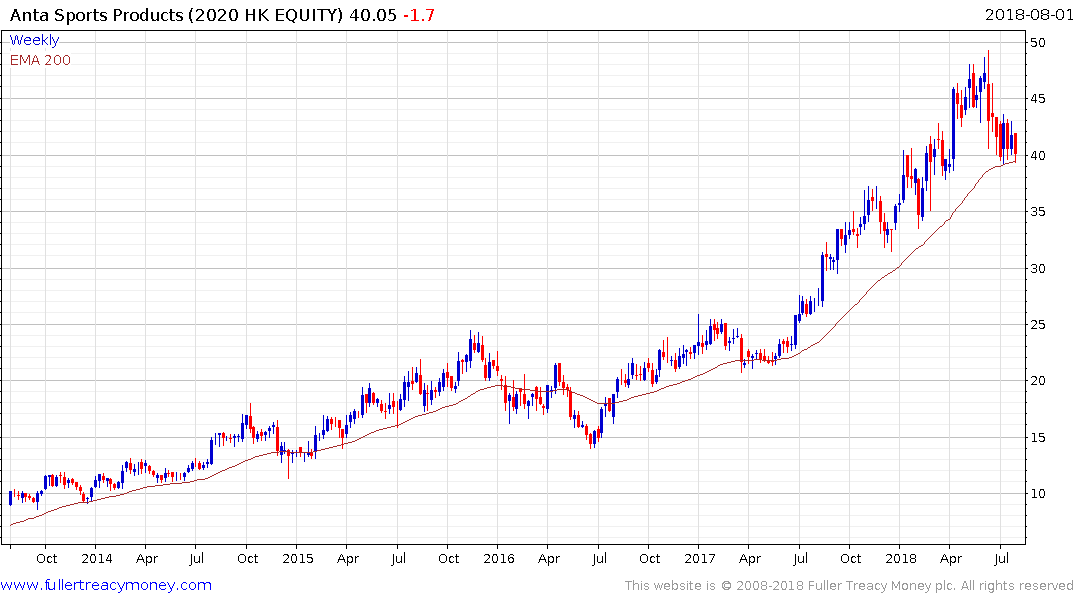Click the date label 2018-08-01
Image resolution: width=1075 pixels, height=600 pixels.
(1028, 14)
